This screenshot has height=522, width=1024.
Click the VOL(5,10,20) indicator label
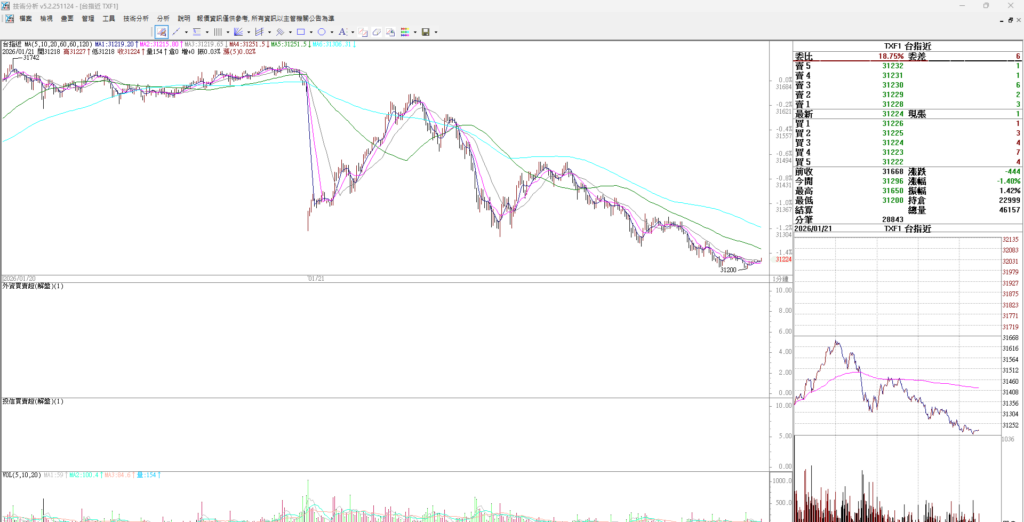[21, 475]
